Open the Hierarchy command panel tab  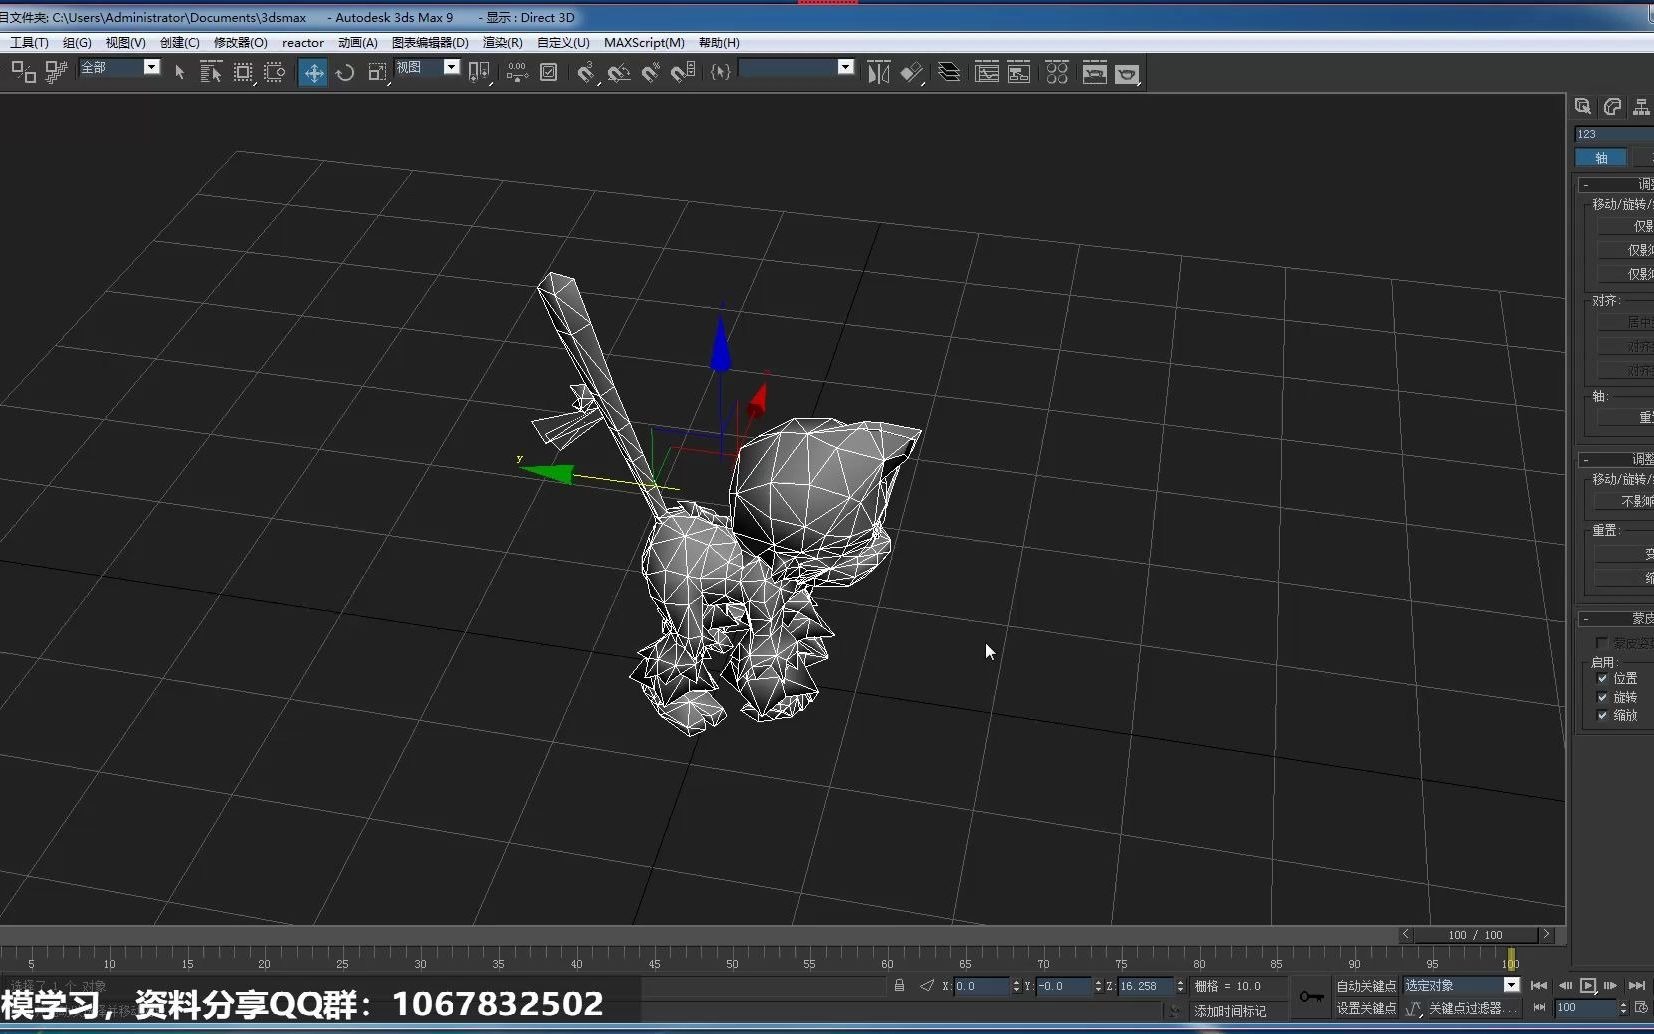[1641, 107]
